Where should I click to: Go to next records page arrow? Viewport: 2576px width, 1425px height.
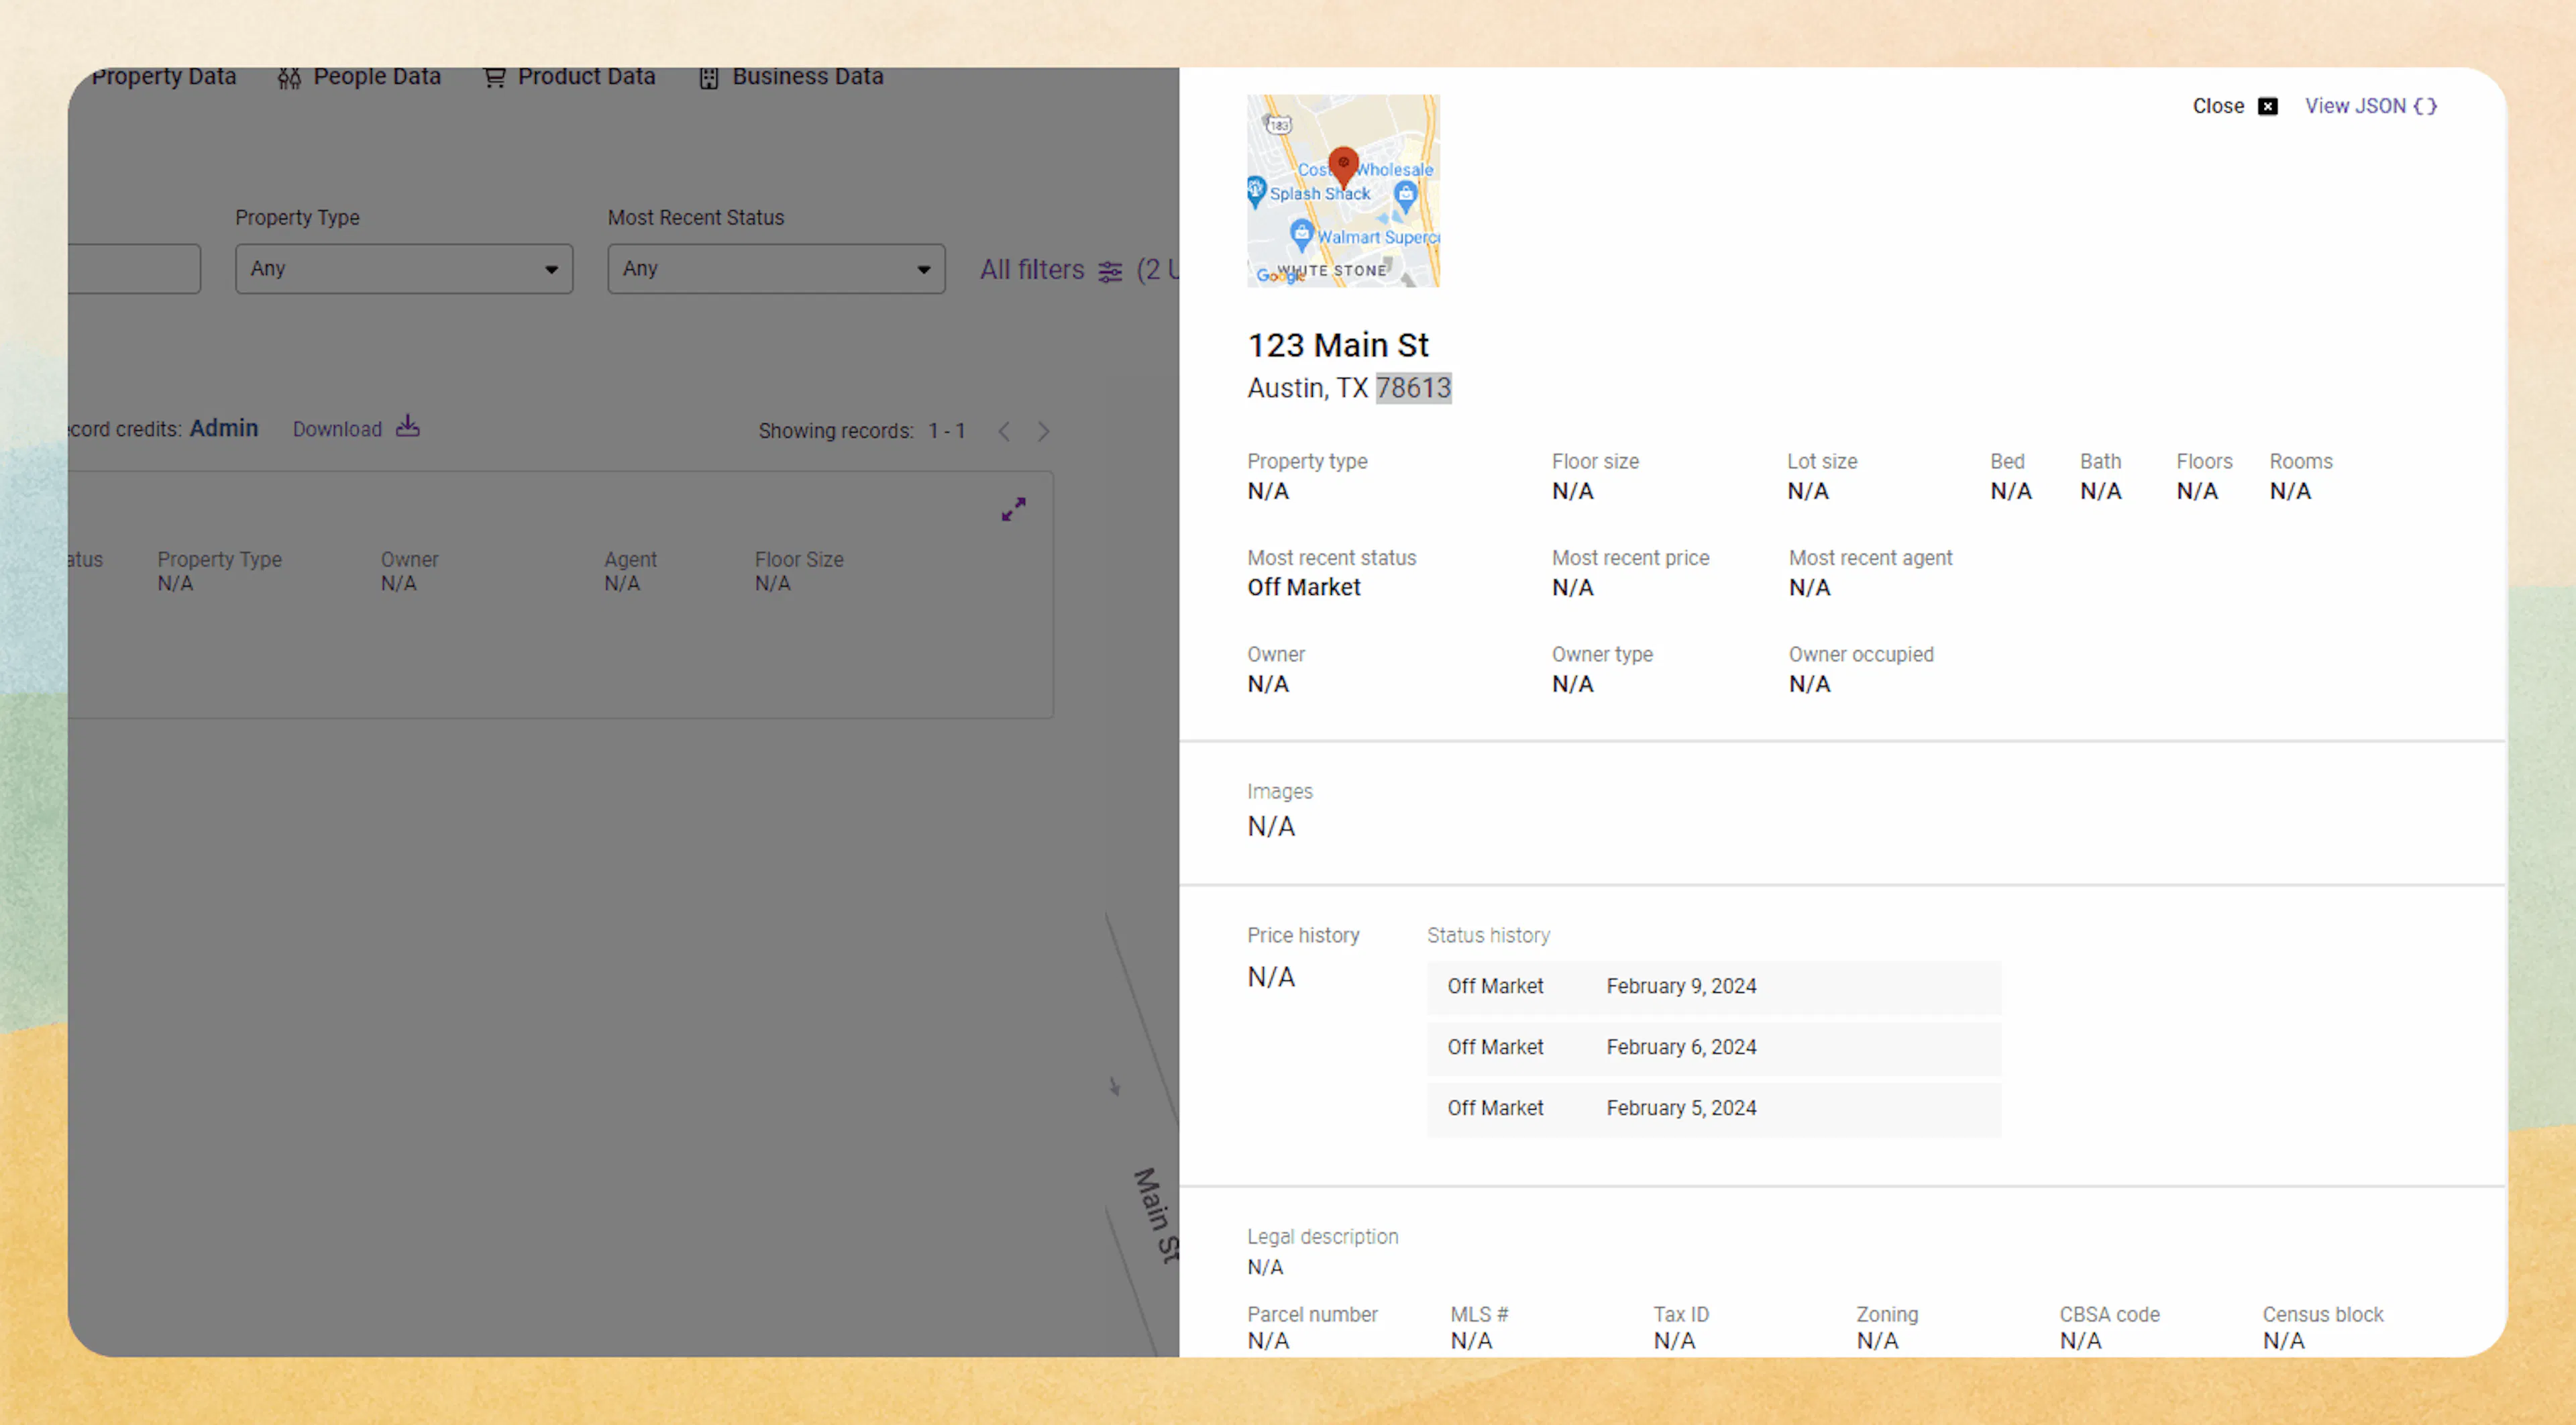1044,431
